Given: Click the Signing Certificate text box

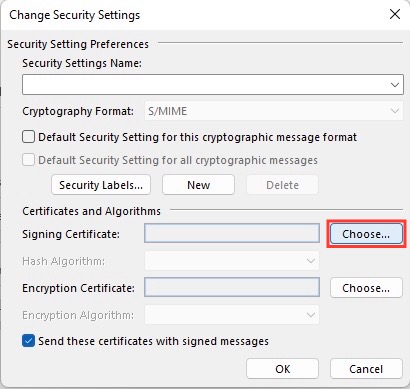Looking at the screenshot, I should (232, 233).
